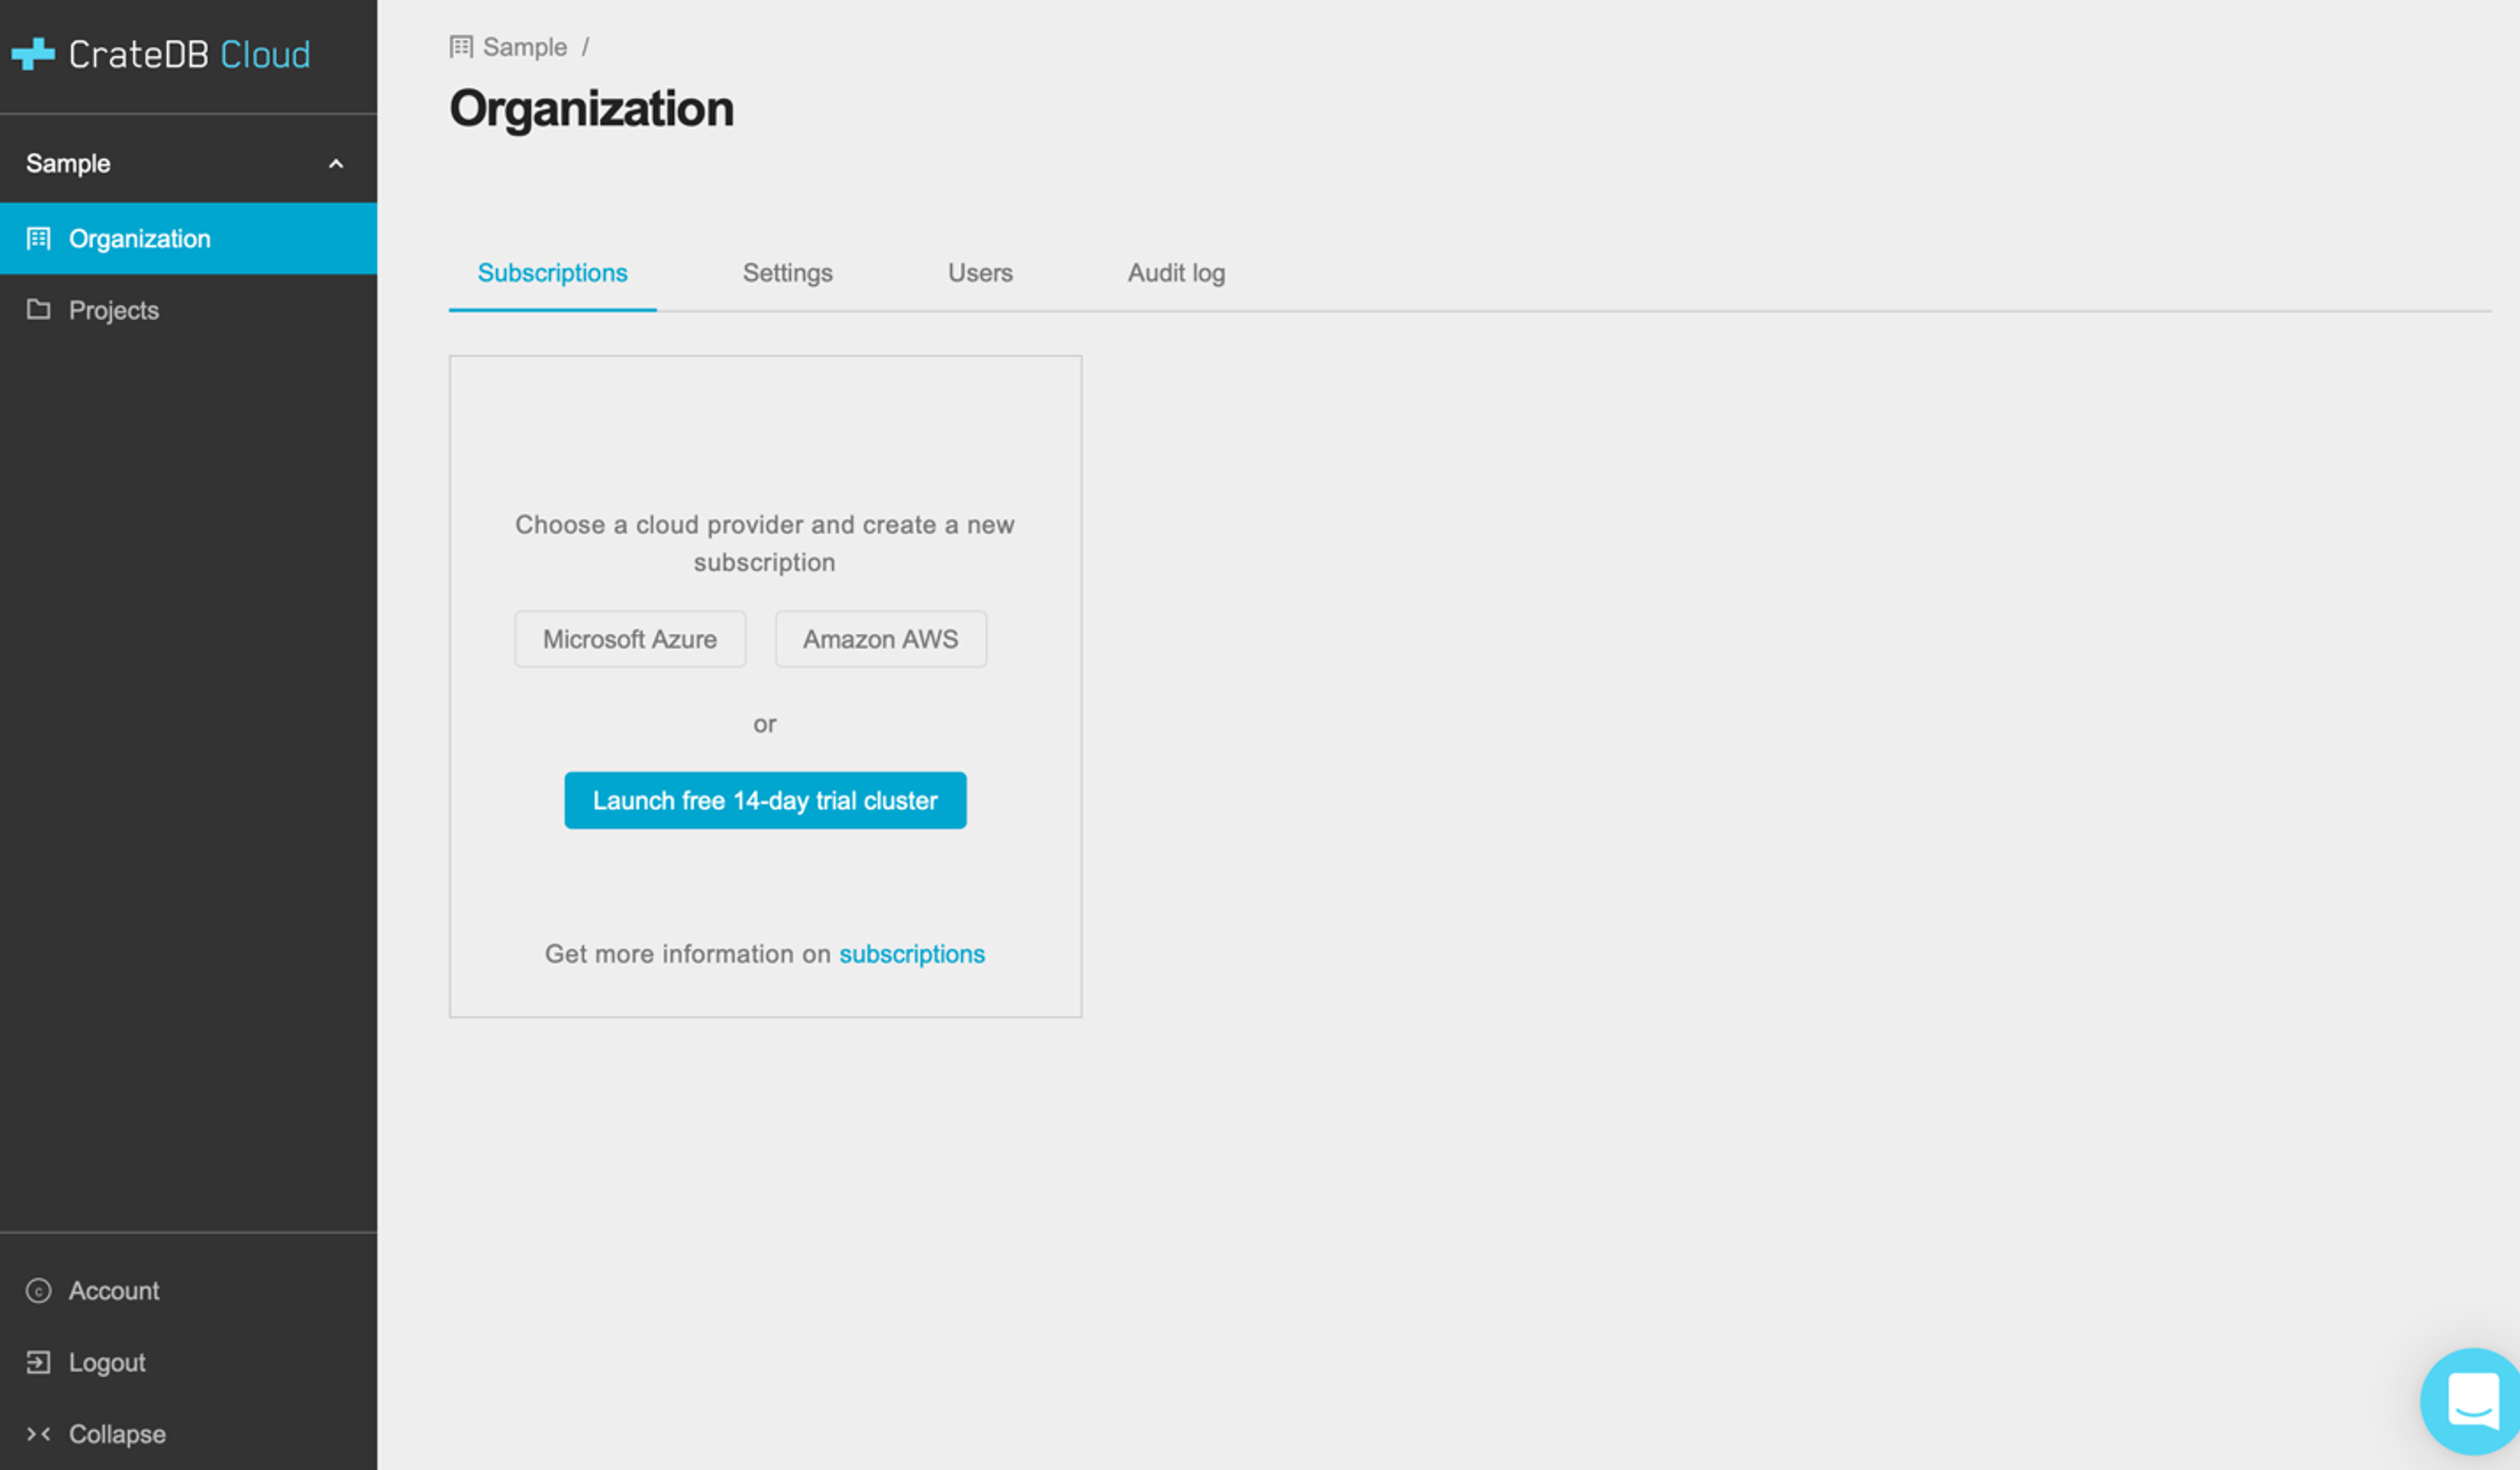Open the chat support bubble
2520x1470 pixels.
click(x=2470, y=1400)
